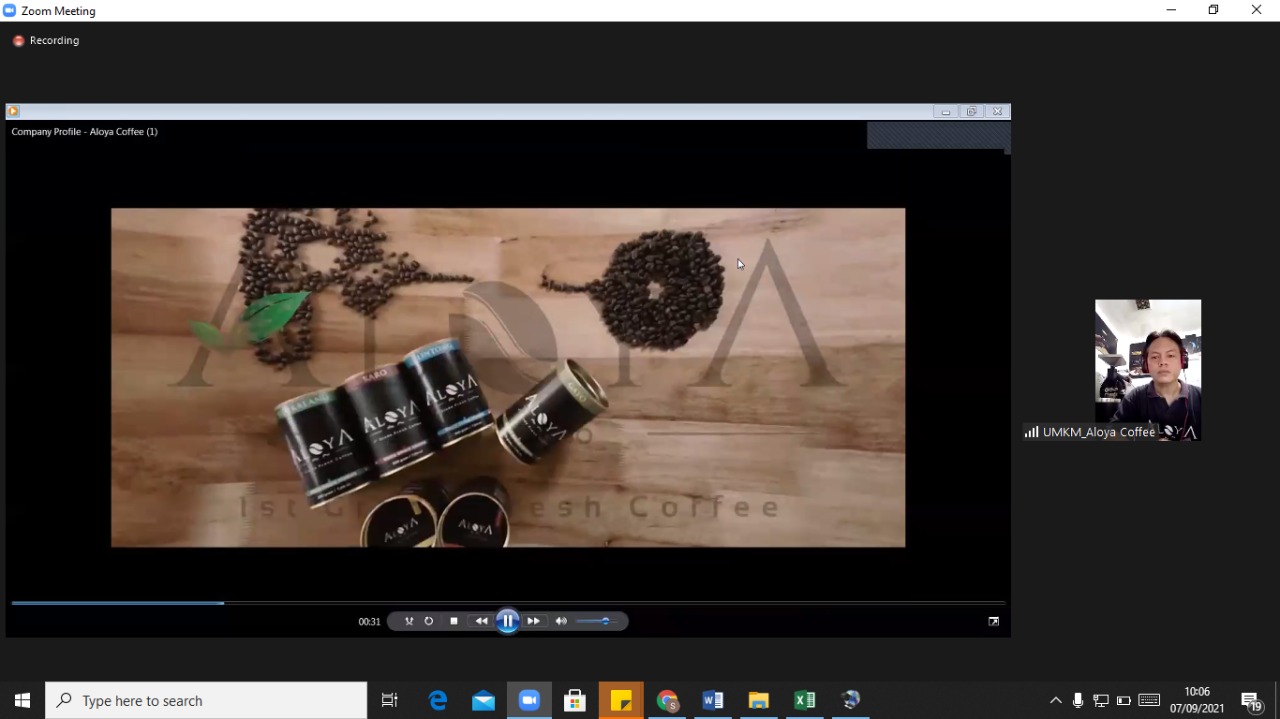
Task: Click the Zoom taskbar icon
Action: [529, 701]
